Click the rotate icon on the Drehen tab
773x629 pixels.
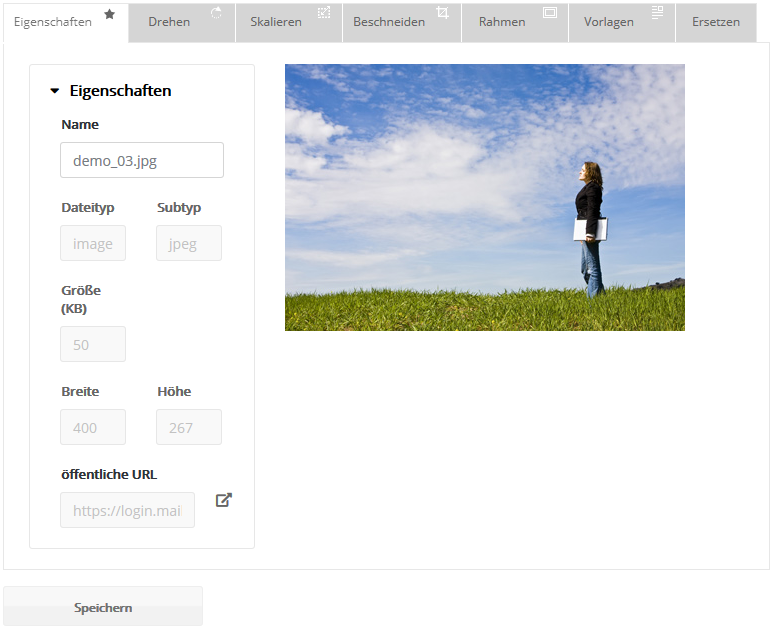(216, 12)
